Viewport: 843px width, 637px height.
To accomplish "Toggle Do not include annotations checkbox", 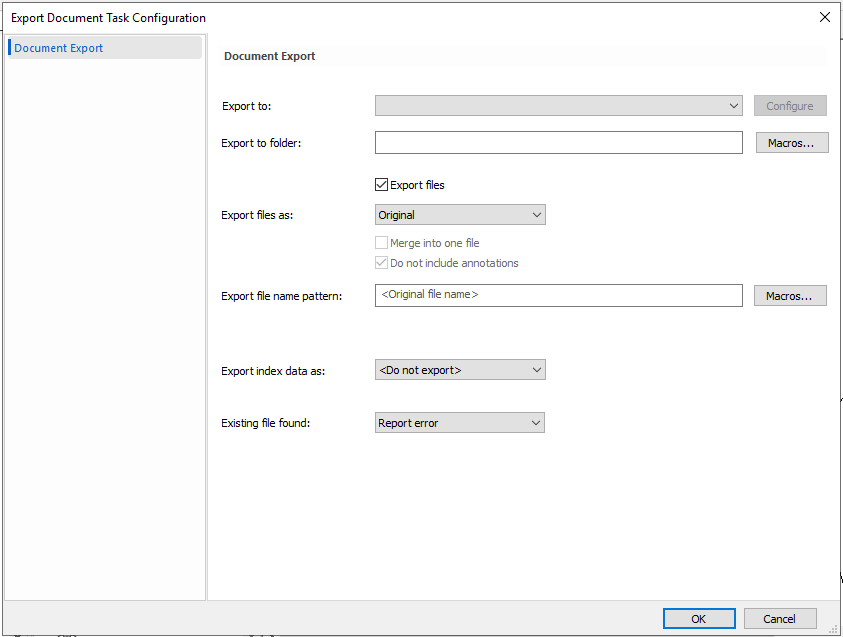I will [x=381, y=263].
